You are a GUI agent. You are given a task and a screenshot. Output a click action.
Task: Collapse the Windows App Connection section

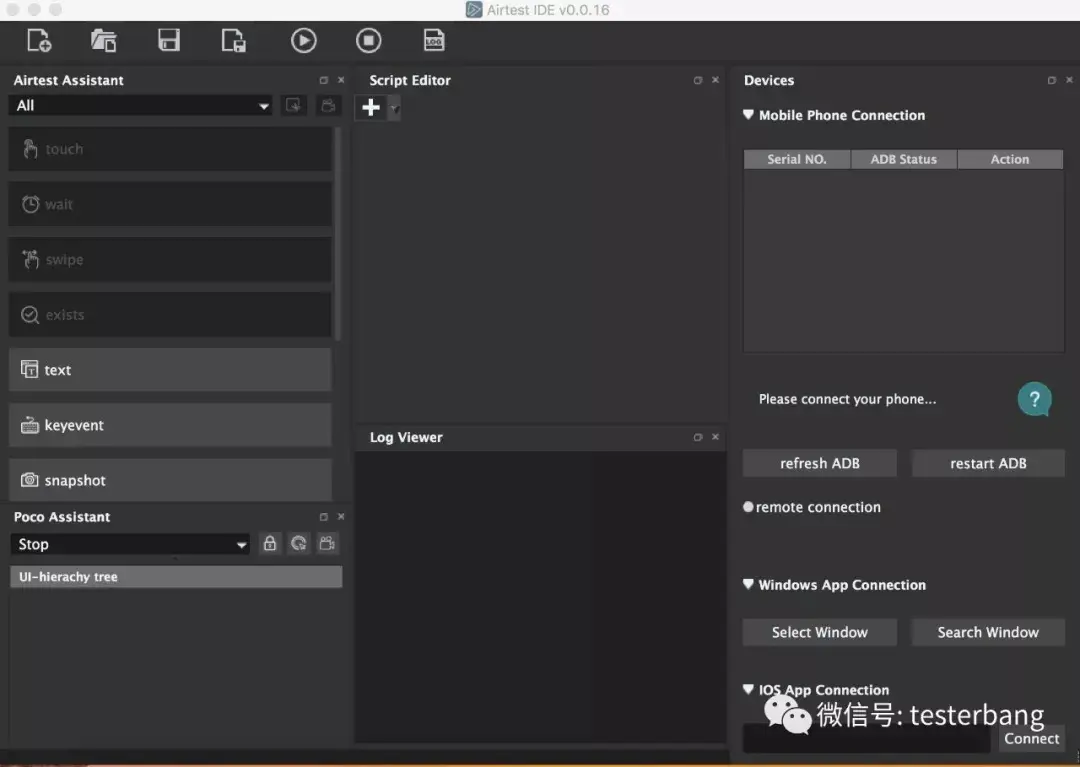[749, 585]
